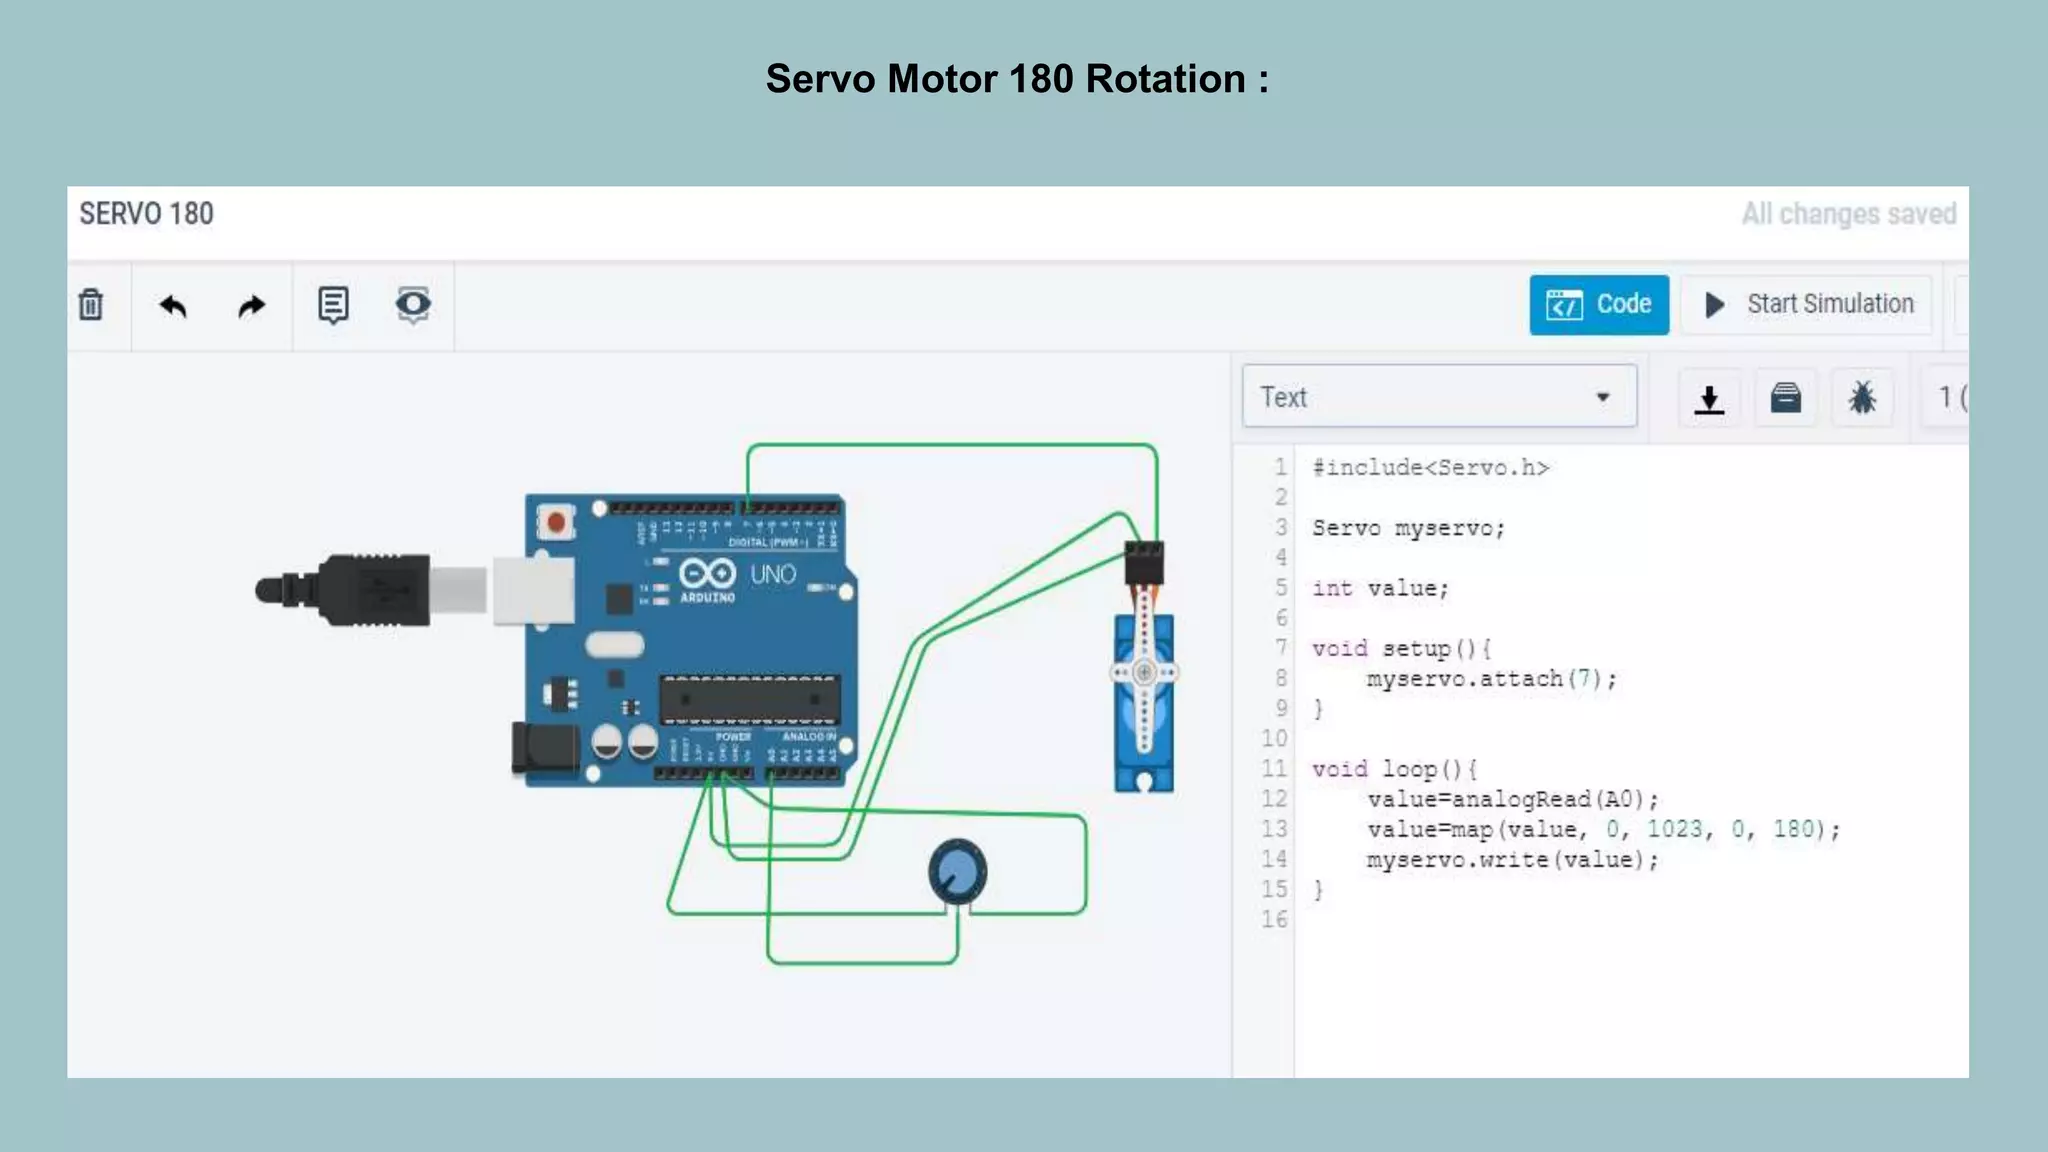Select the potentiometer knob component

pos(957,872)
